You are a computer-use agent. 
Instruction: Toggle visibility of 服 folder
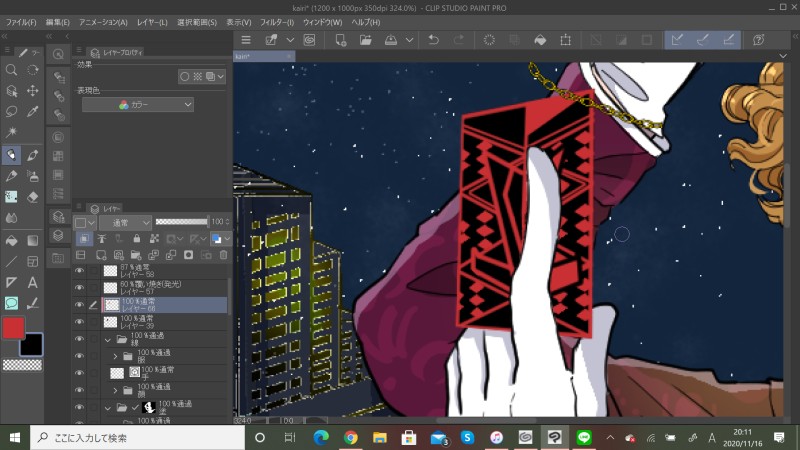[x=79, y=356]
